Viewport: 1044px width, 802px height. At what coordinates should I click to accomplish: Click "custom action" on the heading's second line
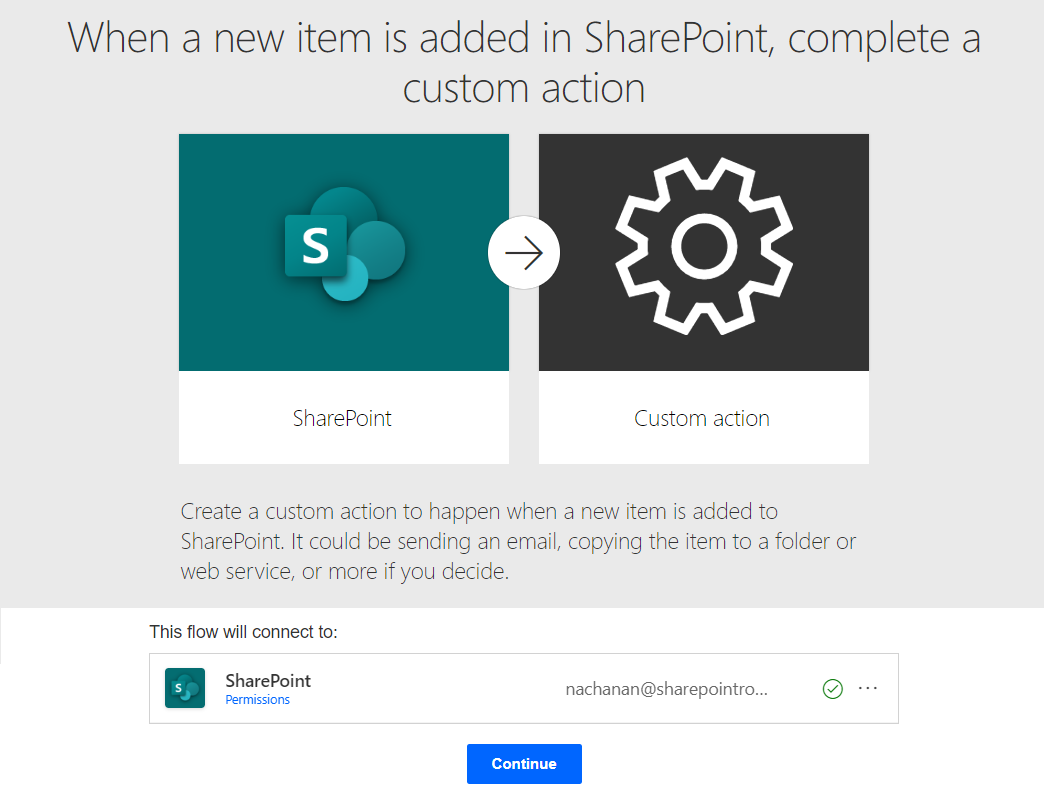pyautogui.click(x=523, y=88)
